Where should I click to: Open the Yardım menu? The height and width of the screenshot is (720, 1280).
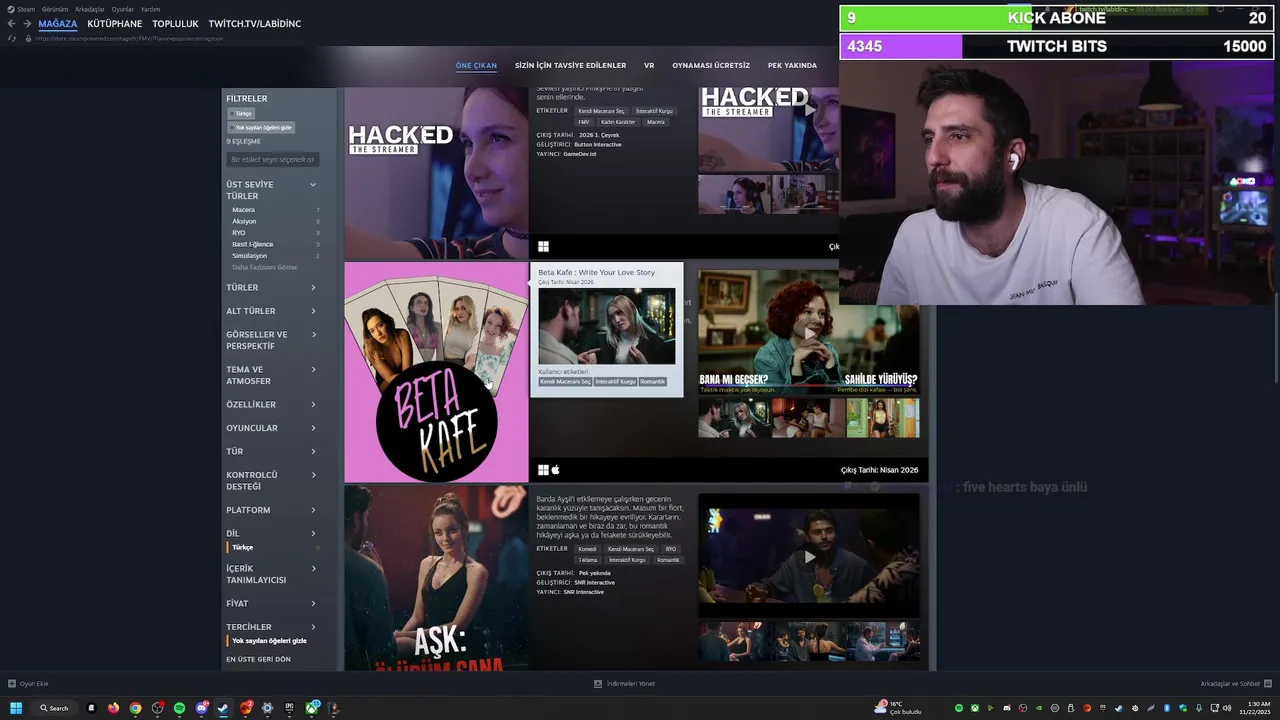point(150,9)
